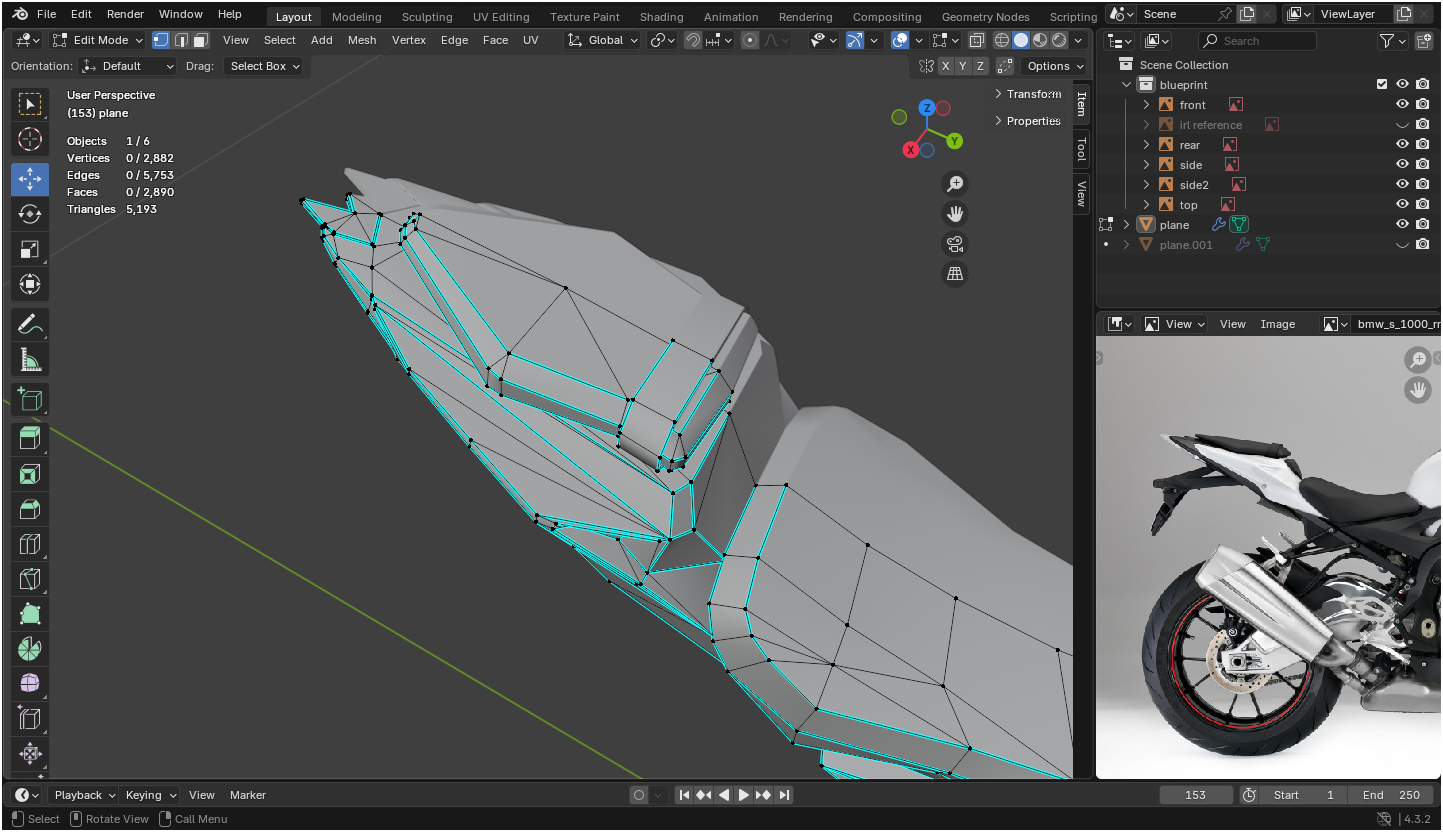Open the Global transform orientation dropdown
Viewport: 1443px width, 832px height.
pos(603,40)
